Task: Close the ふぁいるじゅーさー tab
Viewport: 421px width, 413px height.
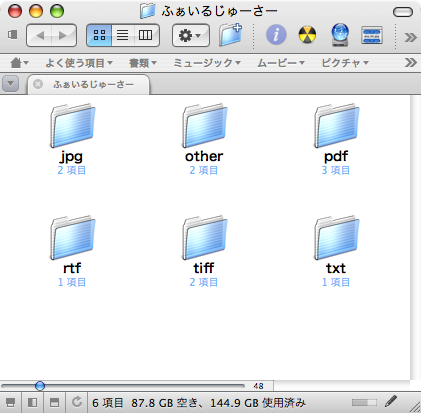Action: [38, 84]
